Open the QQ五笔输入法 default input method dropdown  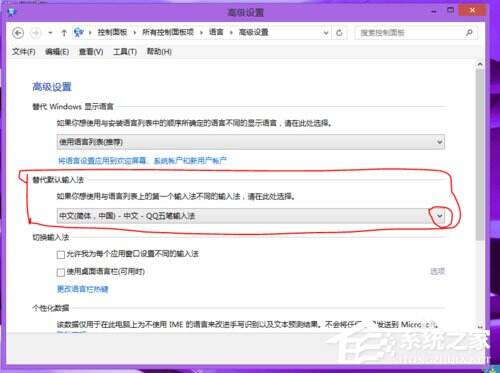coord(251,216)
